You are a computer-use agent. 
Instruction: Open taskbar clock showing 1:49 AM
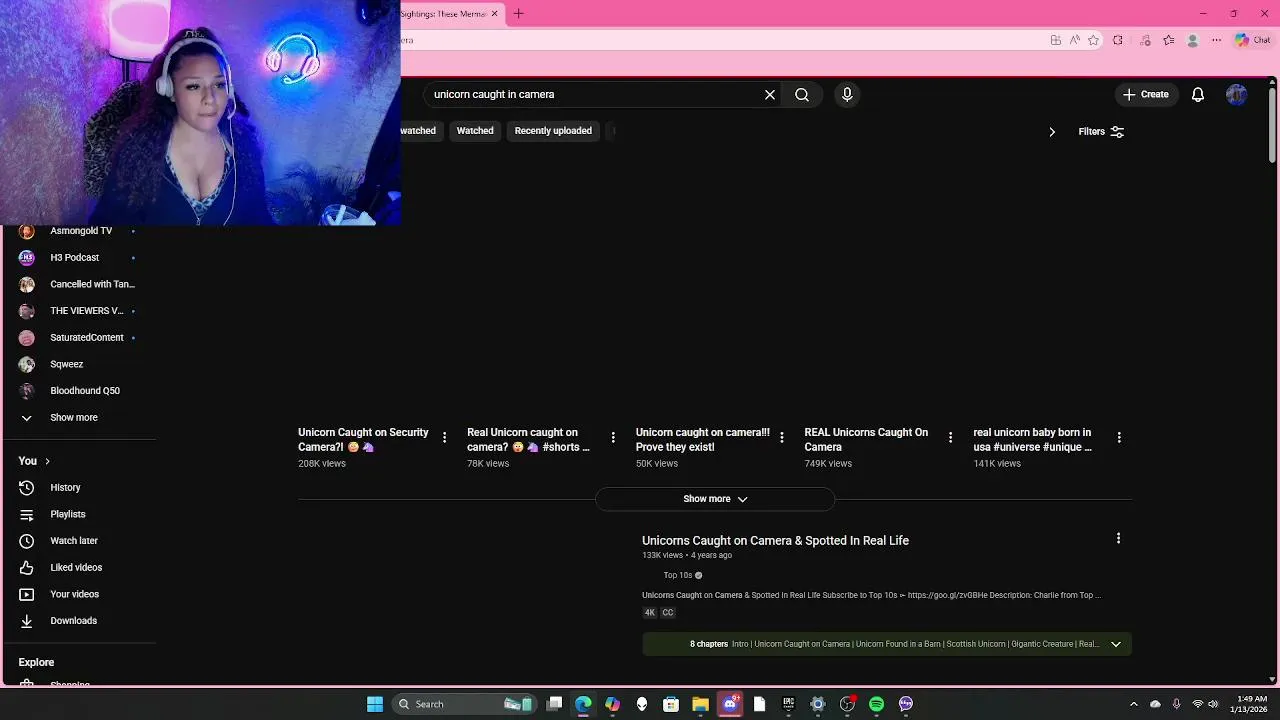pyautogui.click(x=1251, y=704)
